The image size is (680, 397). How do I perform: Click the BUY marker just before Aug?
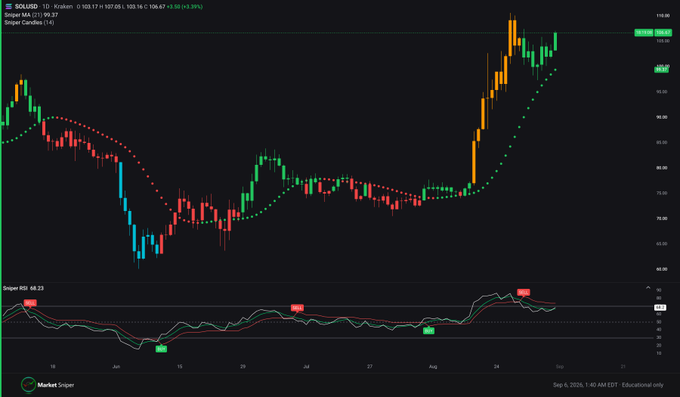[x=428, y=331]
